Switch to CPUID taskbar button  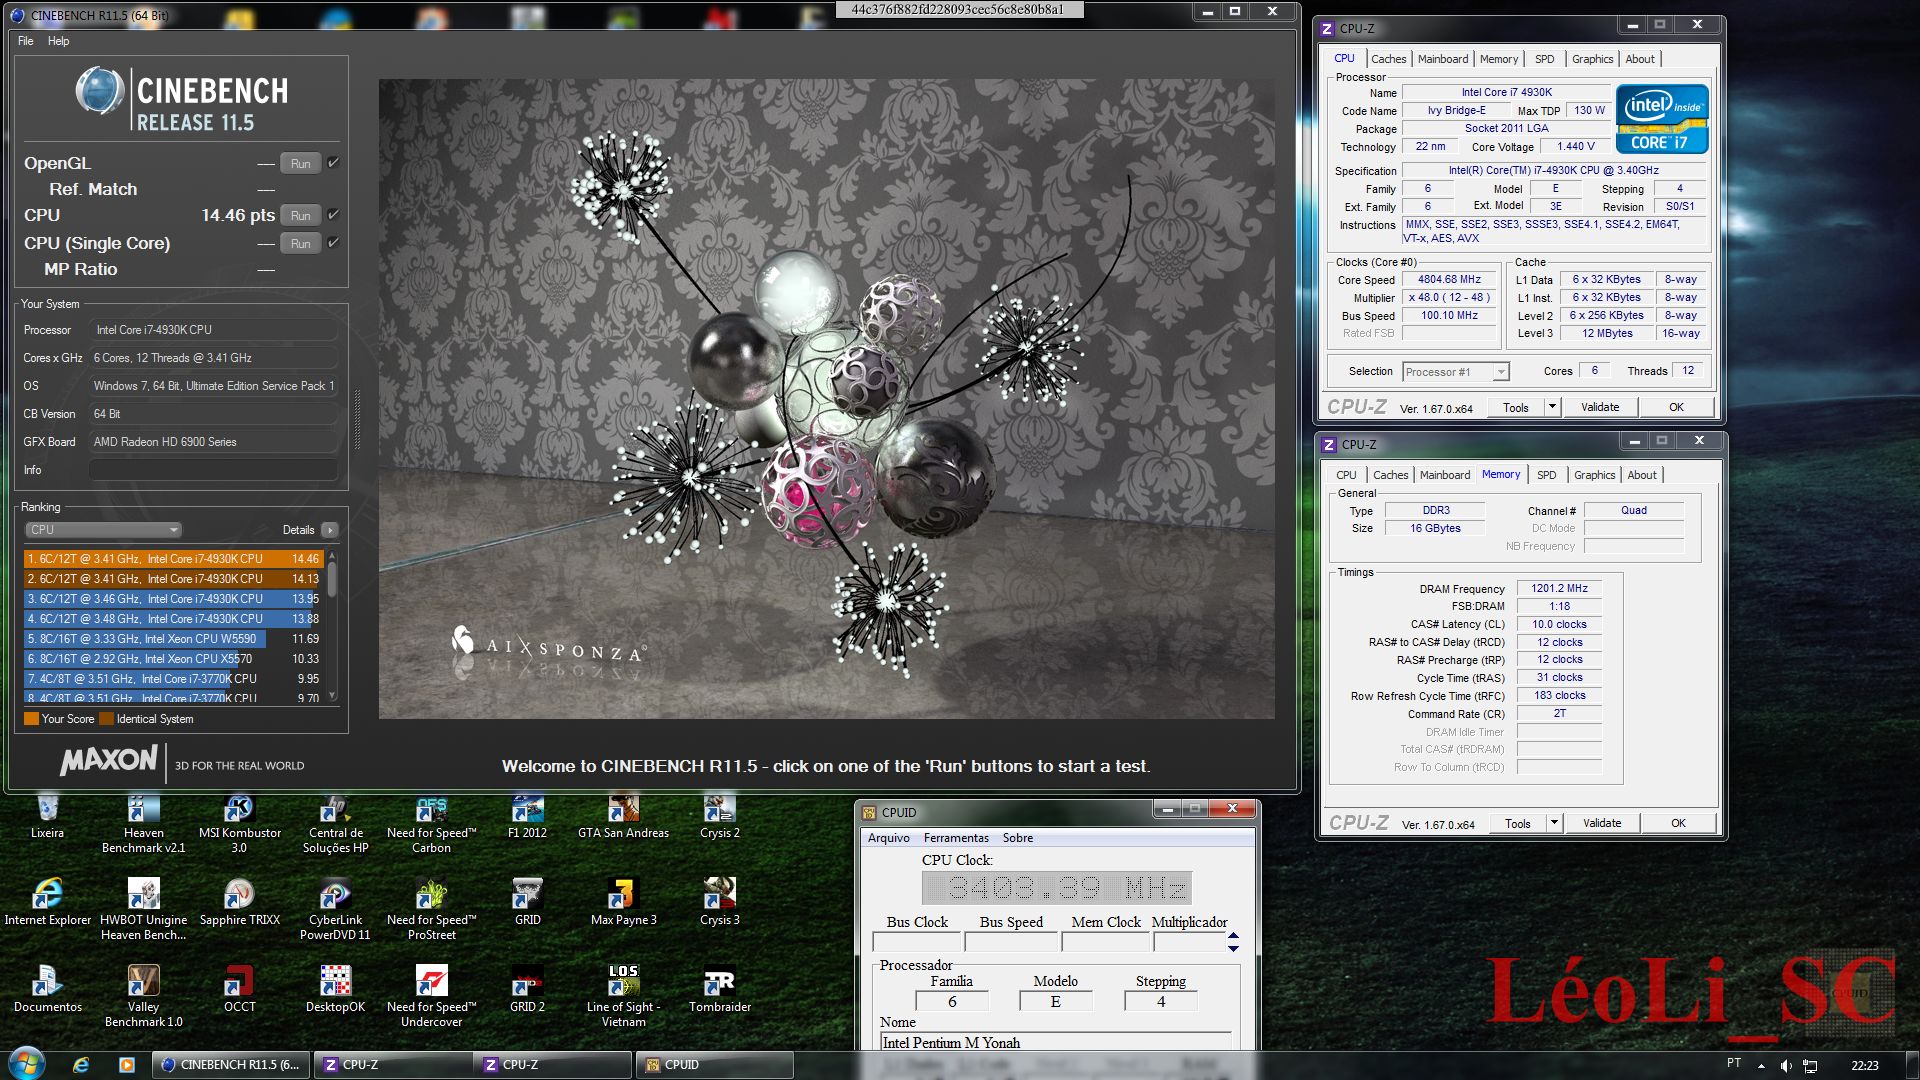point(714,1065)
